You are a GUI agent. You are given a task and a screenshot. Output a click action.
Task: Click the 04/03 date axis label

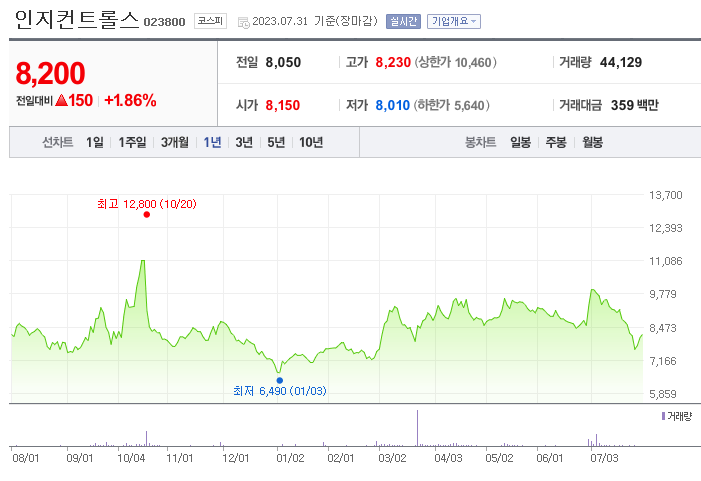coord(448,458)
